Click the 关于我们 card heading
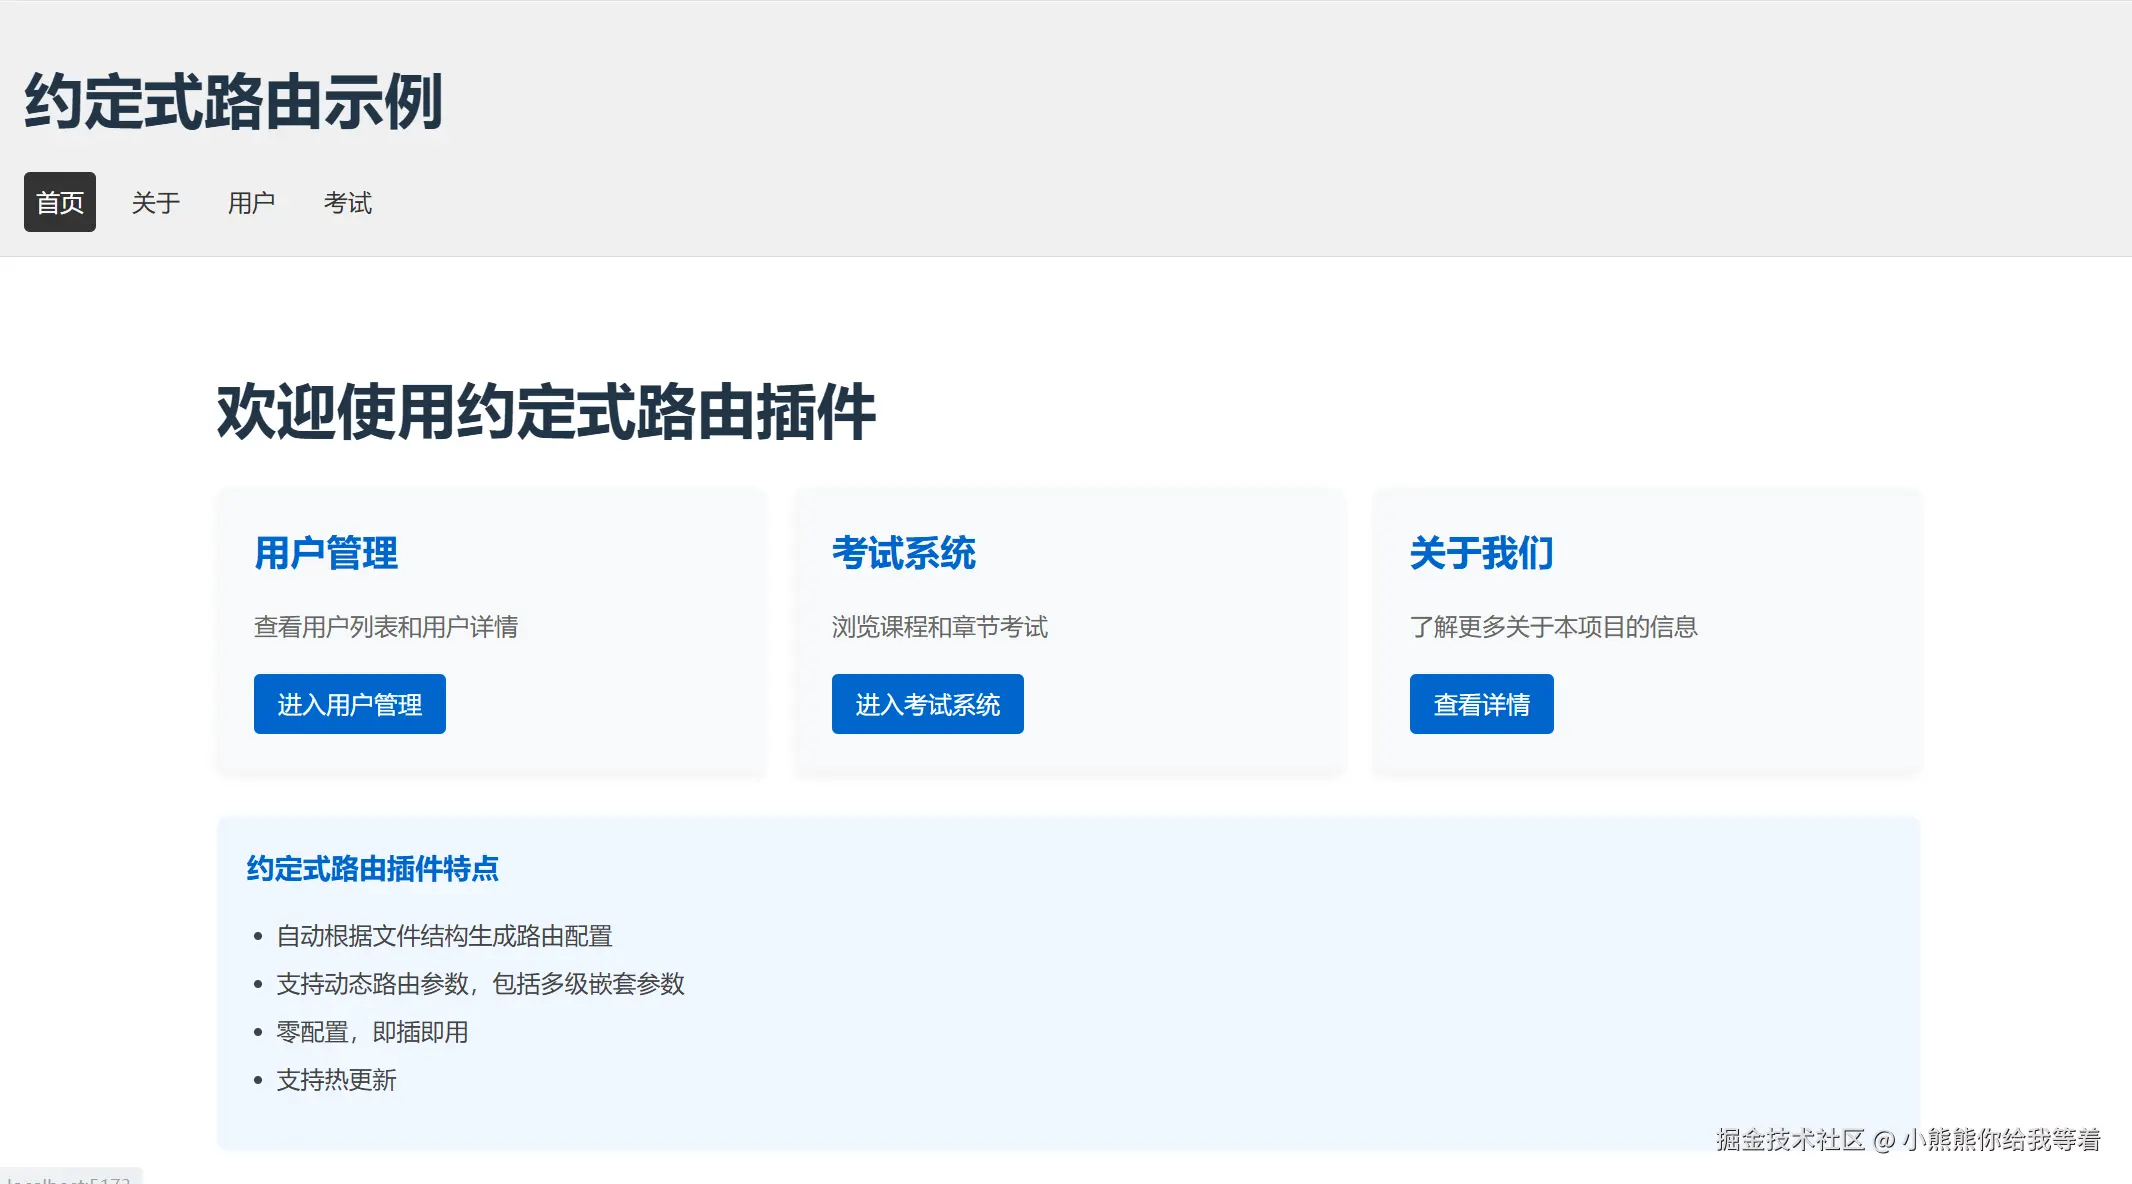 [1480, 553]
